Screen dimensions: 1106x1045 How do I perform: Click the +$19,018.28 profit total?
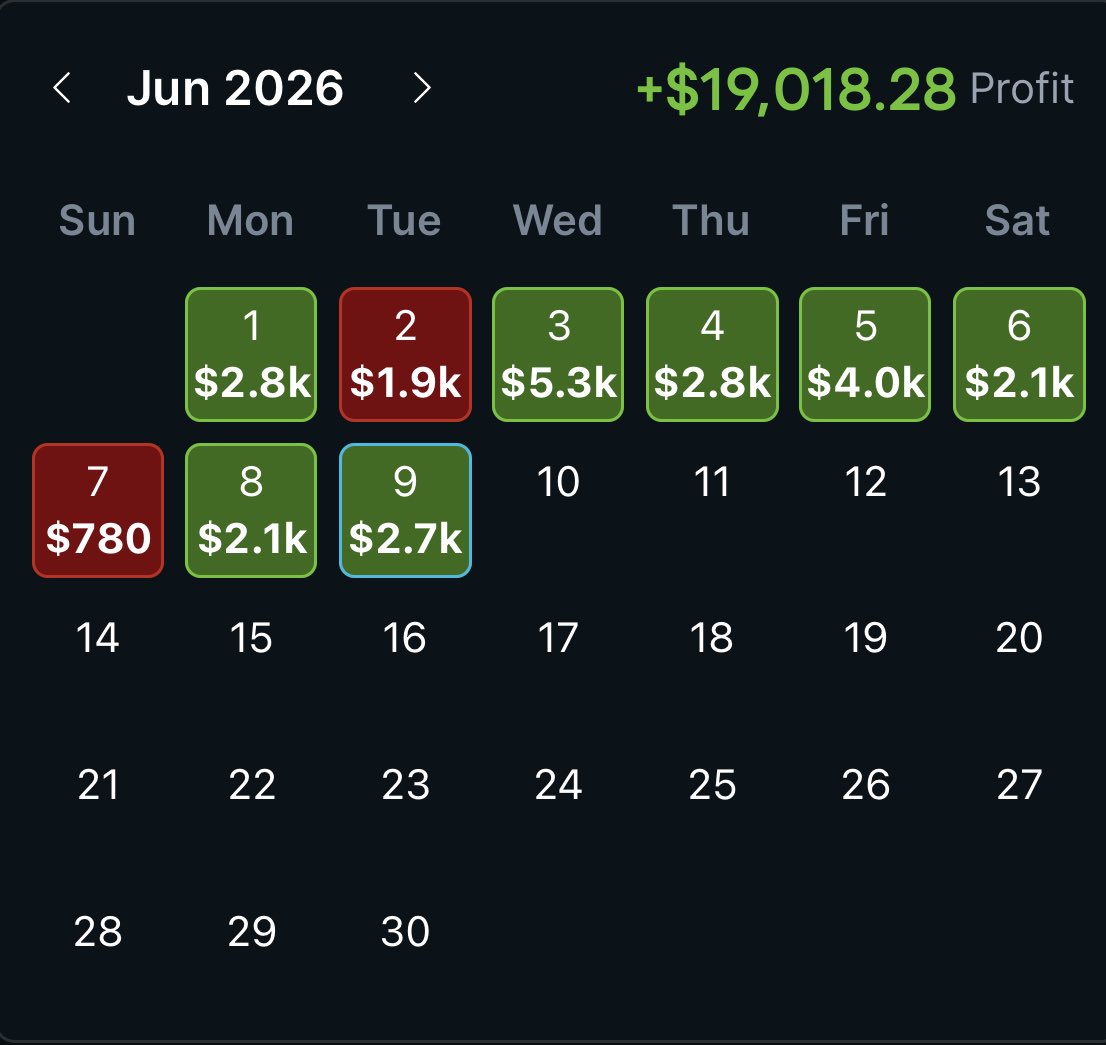point(796,90)
